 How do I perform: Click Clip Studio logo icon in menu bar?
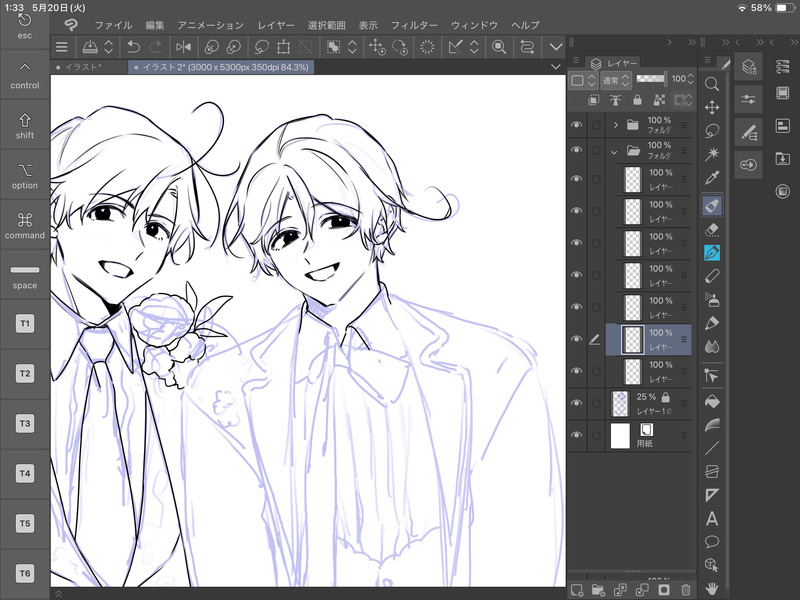pyautogui.click(x=71, y=24)
